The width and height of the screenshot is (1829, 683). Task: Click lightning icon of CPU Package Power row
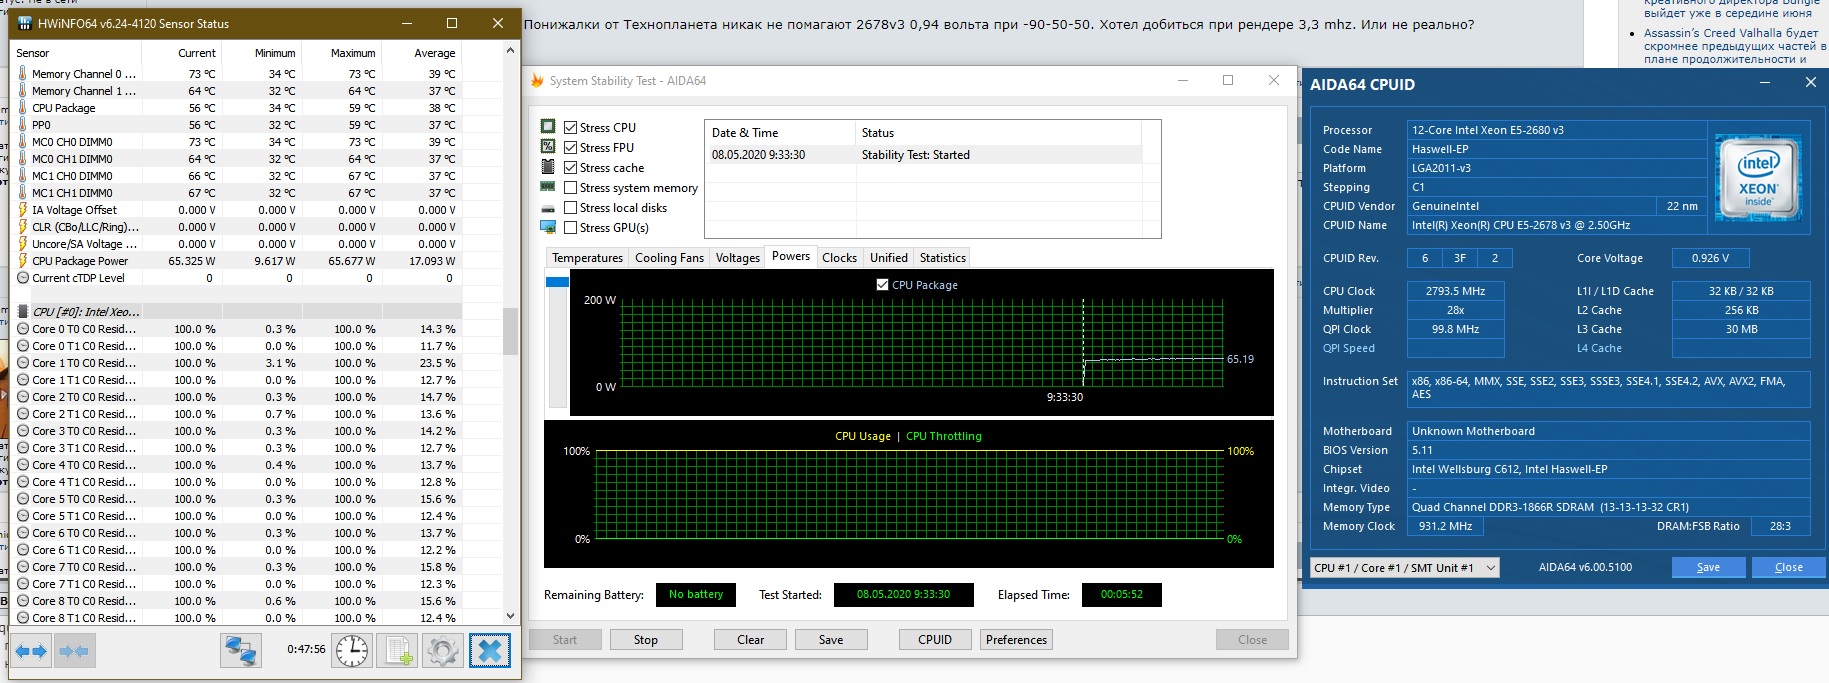(x=23, y=261)
